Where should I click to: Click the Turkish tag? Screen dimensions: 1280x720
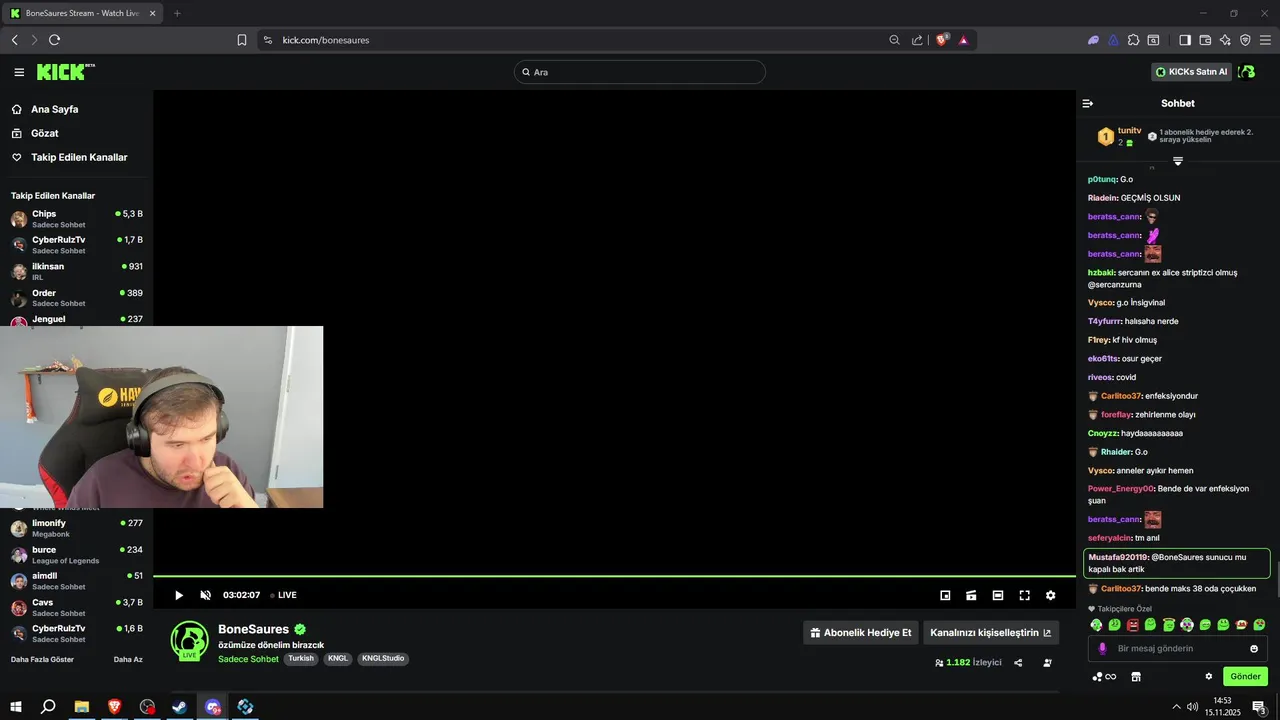tap(301, 659)
